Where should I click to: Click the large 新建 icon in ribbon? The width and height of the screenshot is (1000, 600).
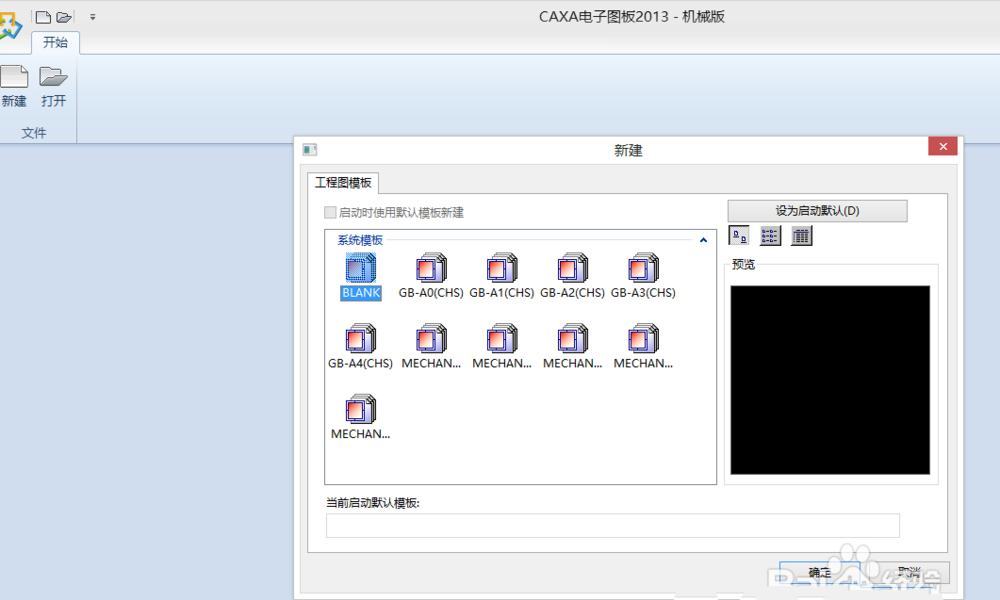tap(14, 77)
